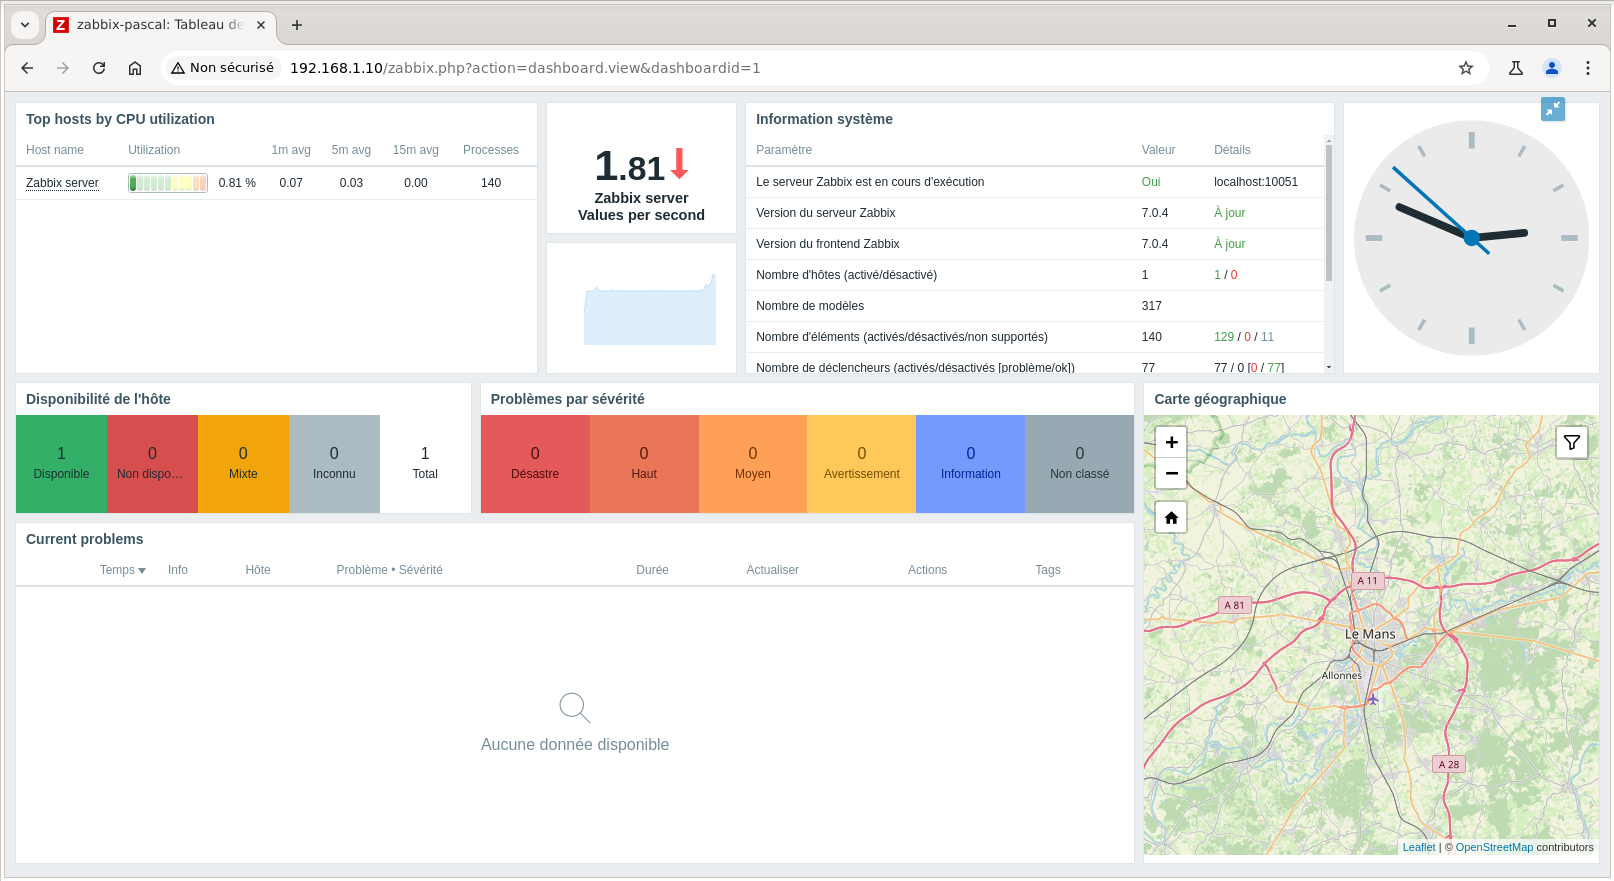
Task: Click the Allonnes label on the map
Action: [x=1342, y=675]
